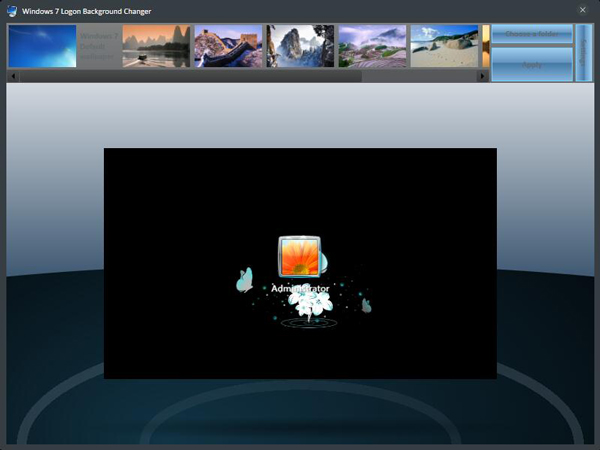Click the thumbnail strip scrollbar handle
The width and height of the screenshot is (600, 450).
coord(191,76)
